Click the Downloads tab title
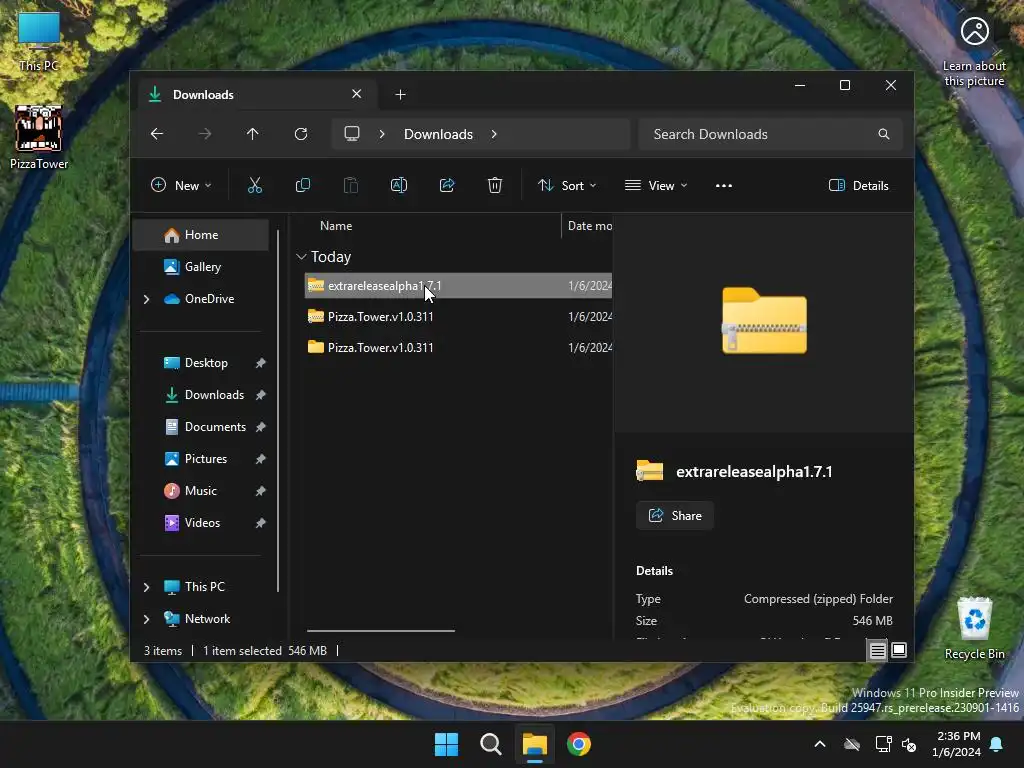The height and width of the screenshot is (768, 1024). pyautogui.click(x=203, y=95)
